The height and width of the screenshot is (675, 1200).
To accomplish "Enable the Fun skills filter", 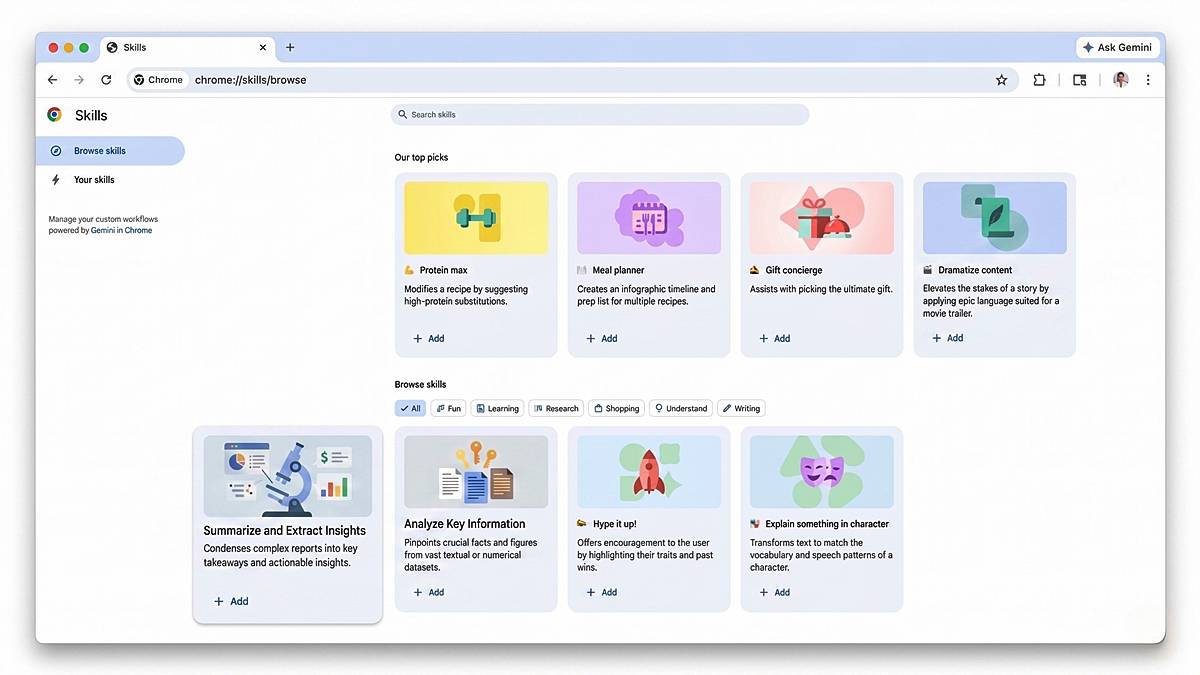I will [x=448, y=408].
